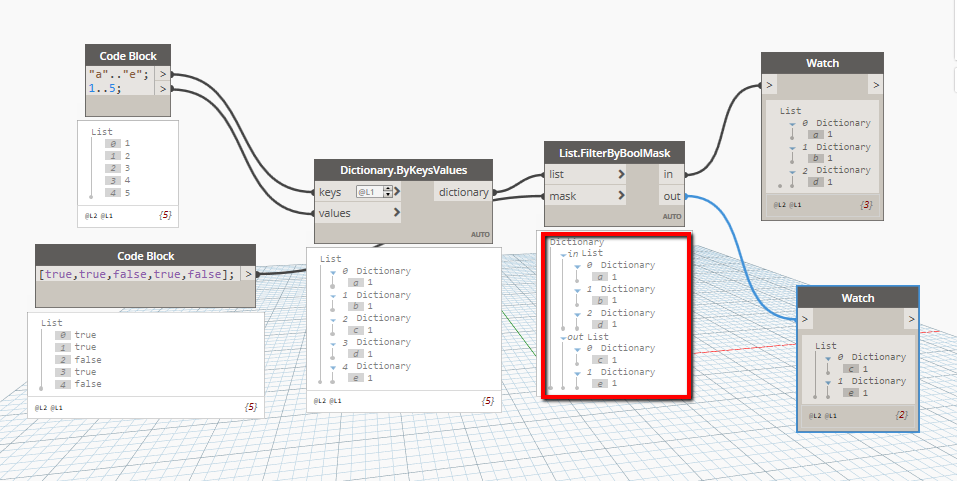
Task: Select key "d" in the upper Watch
Action: click(815, 182)
